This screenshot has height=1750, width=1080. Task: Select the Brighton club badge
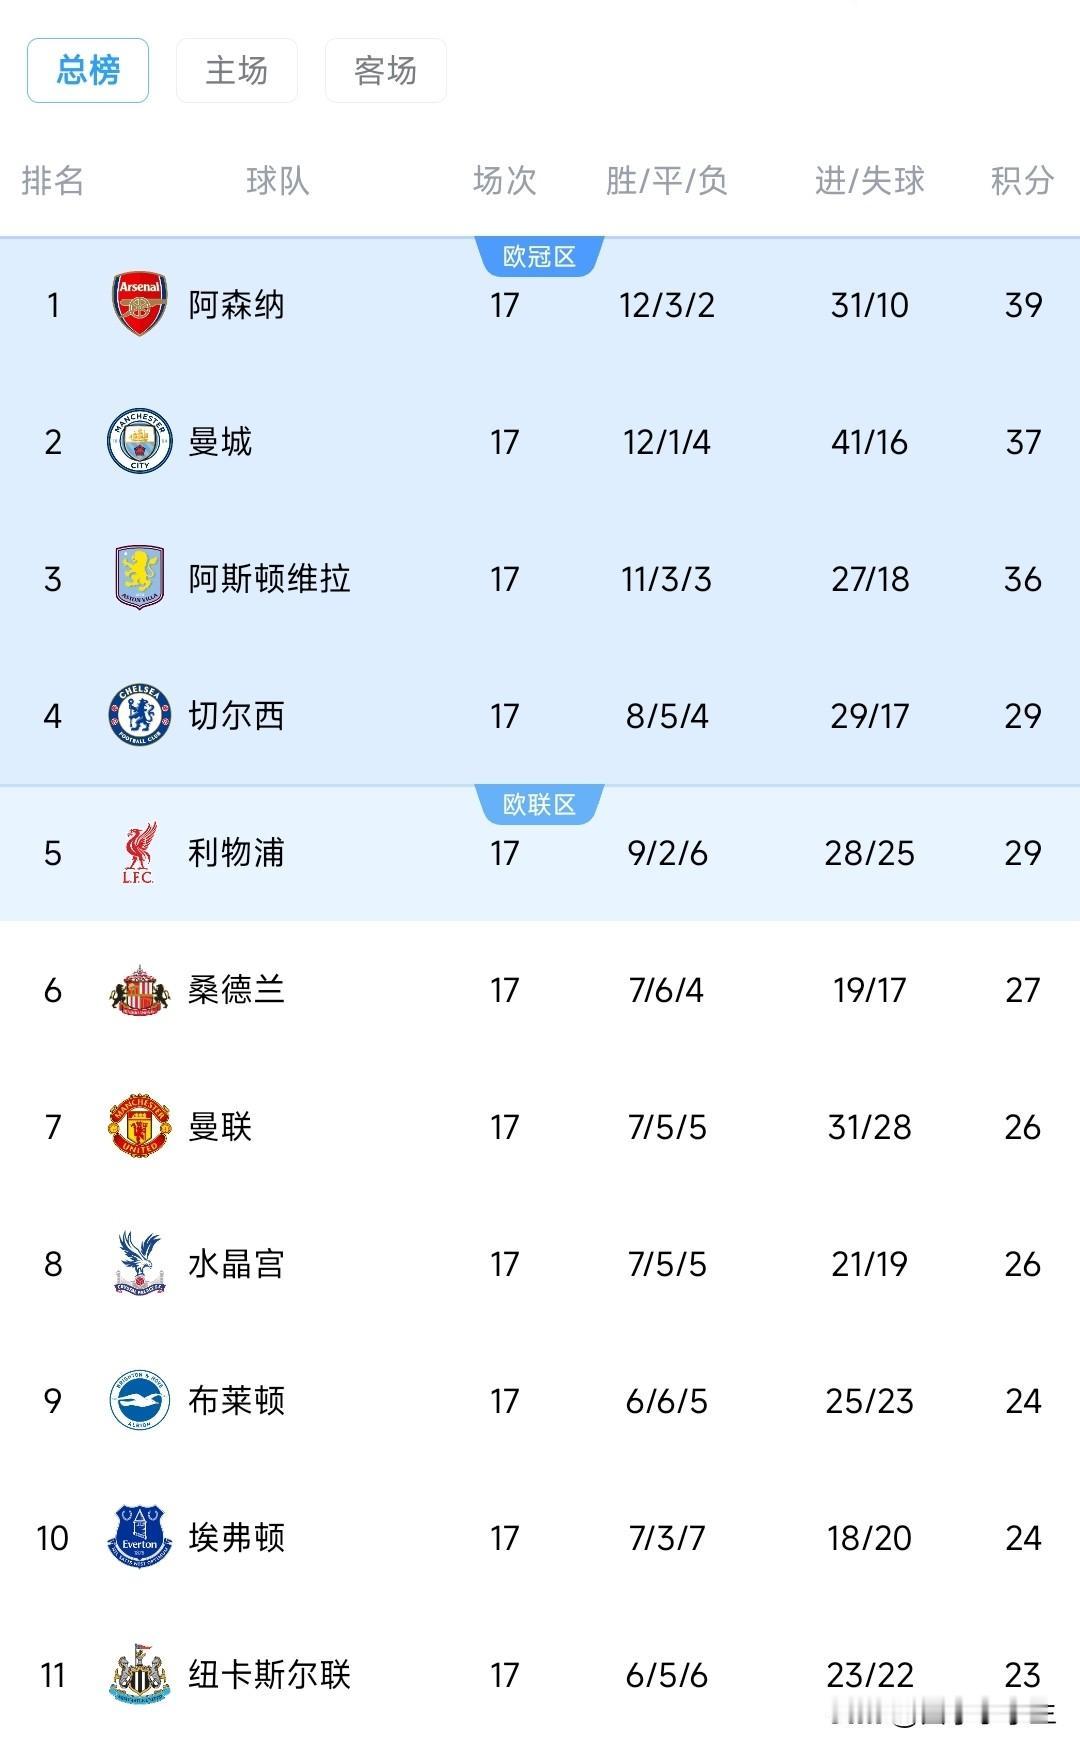tap(139, 1401)
